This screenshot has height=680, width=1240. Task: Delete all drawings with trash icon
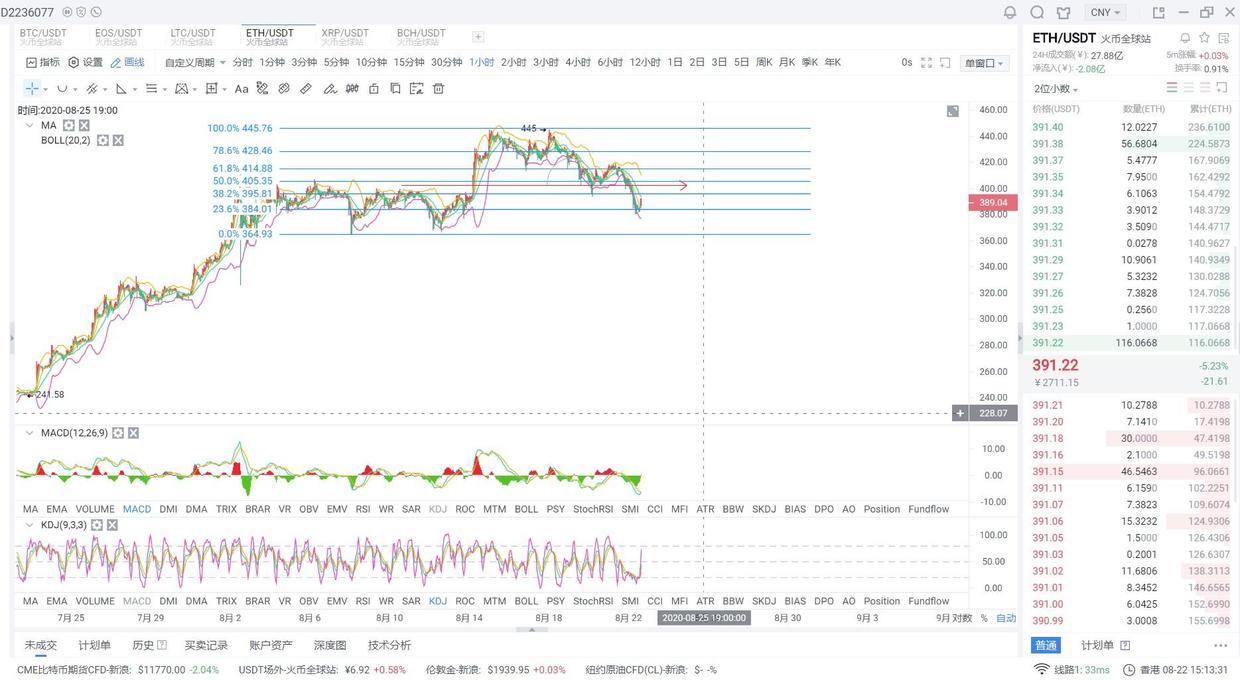pos(438,89)
